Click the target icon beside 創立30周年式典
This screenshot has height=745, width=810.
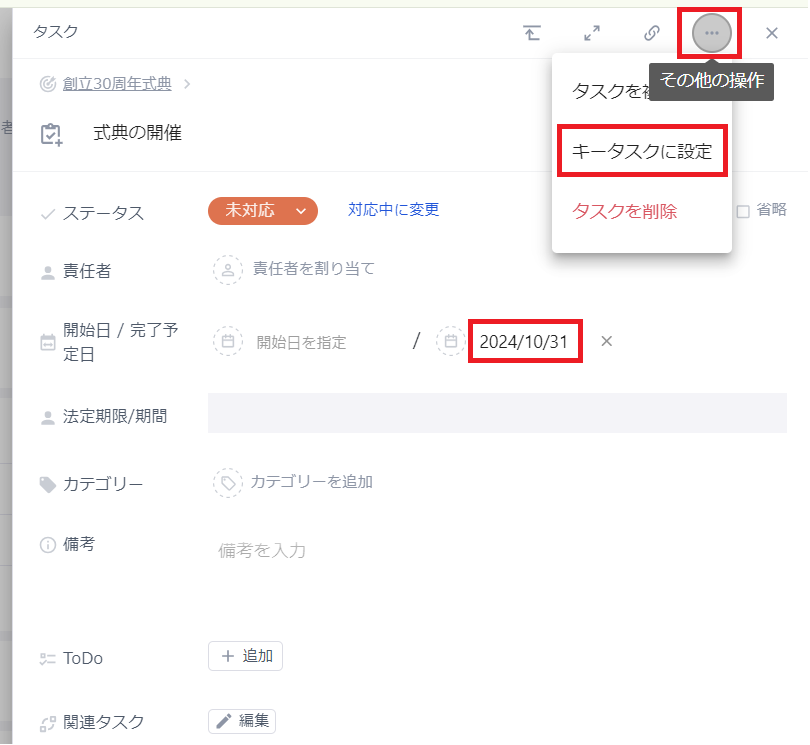point(48,84)
